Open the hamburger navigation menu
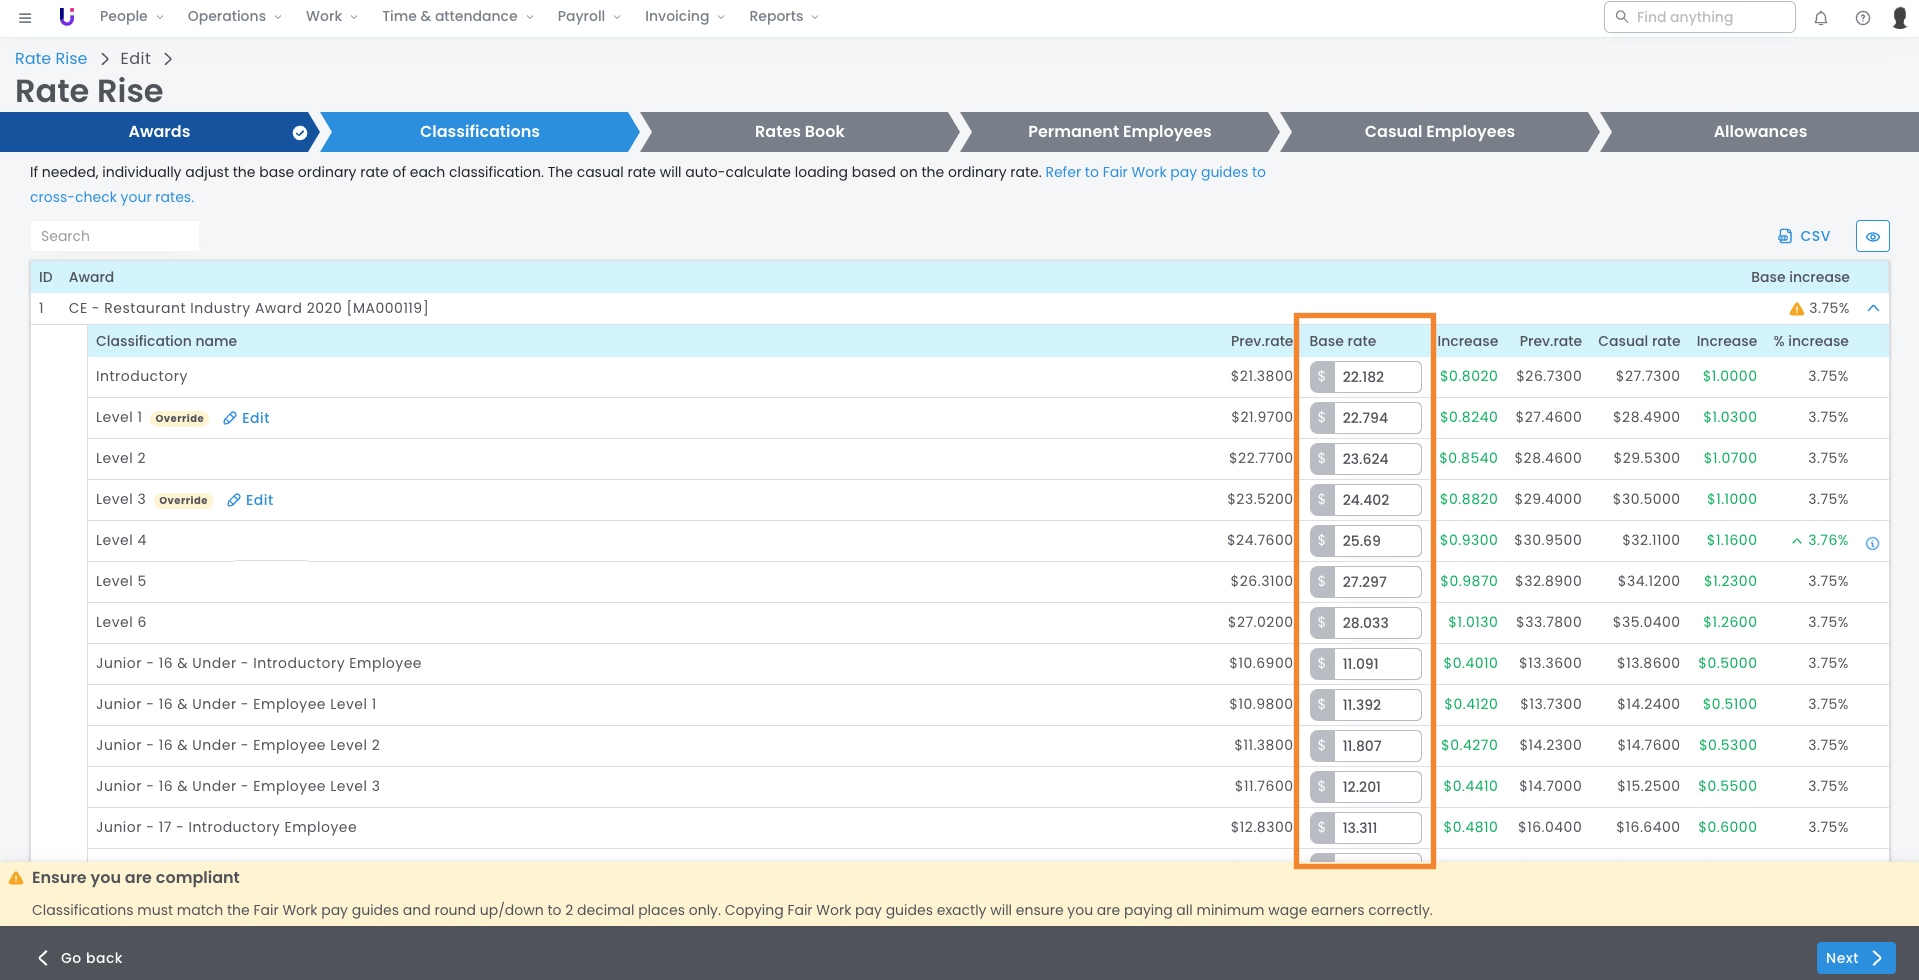This screenshot has width=1919, height=980. (25, 17)
